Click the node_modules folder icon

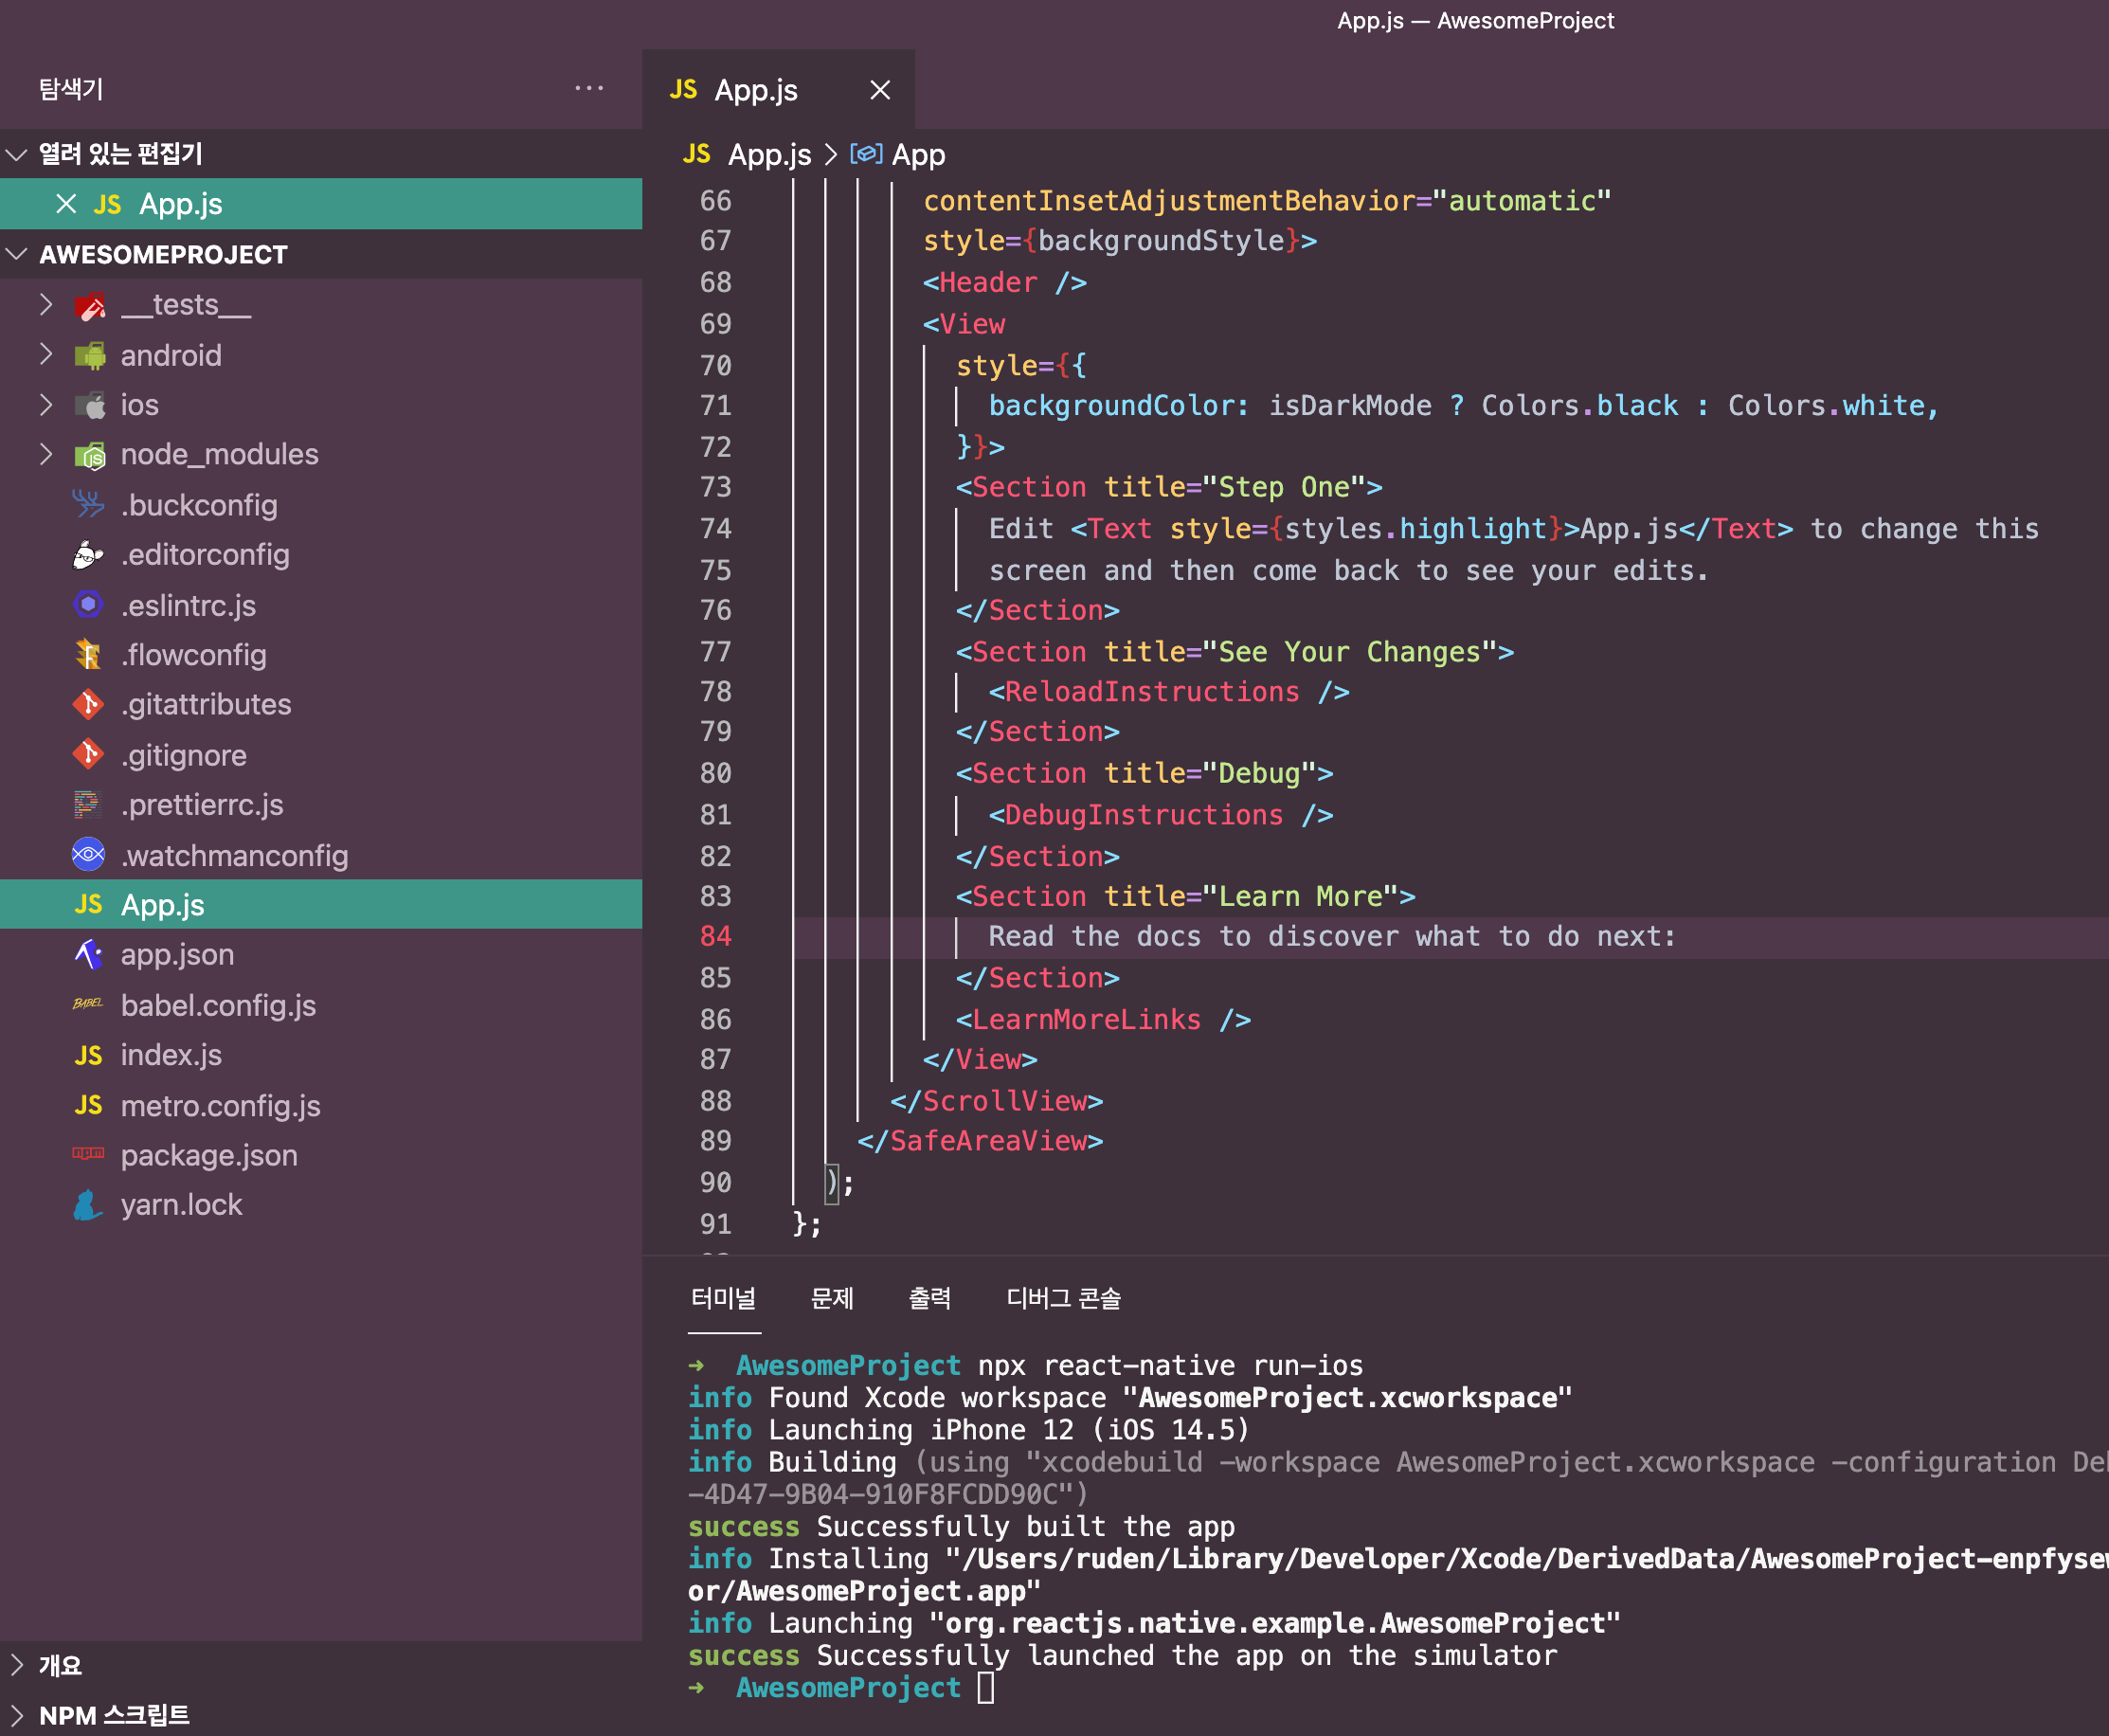click(x=90, y=455)
